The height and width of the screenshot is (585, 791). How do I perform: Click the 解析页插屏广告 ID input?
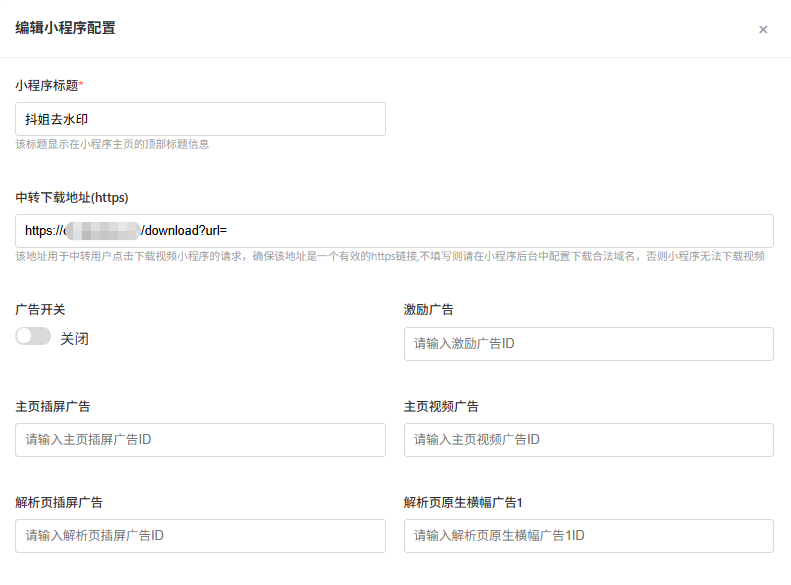tap(200, 536)
